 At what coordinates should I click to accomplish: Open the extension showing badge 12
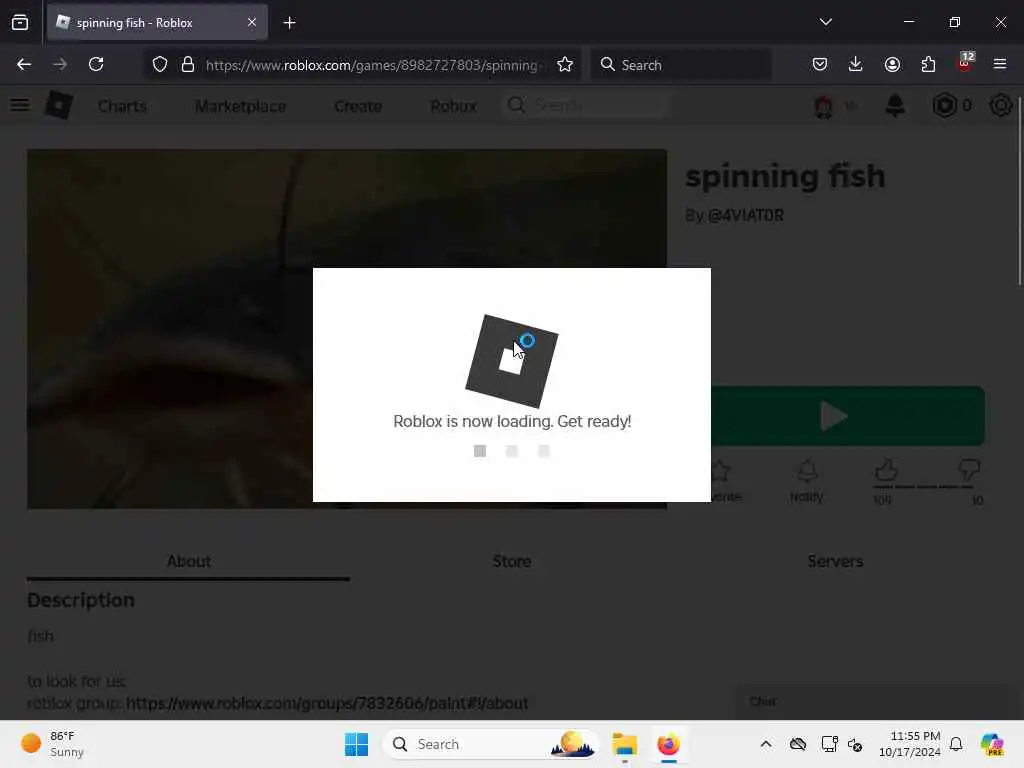click(965, 63)
